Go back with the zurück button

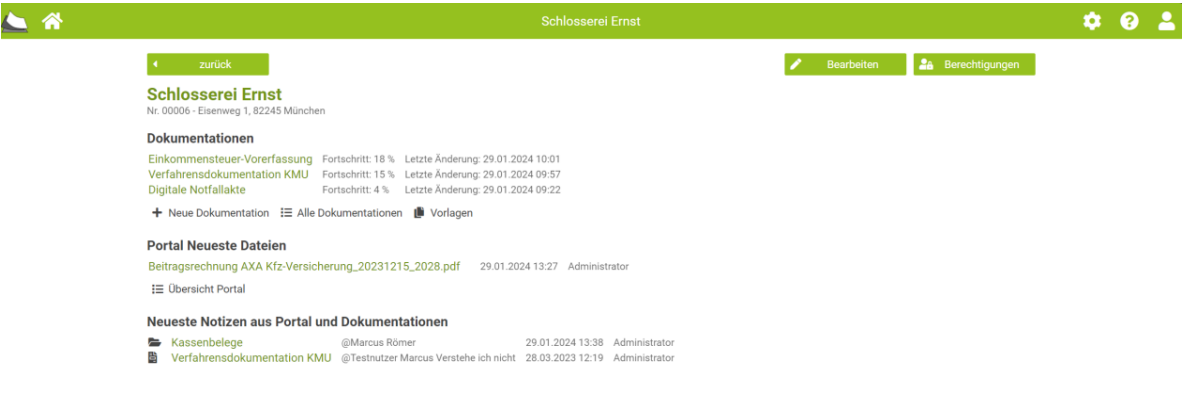pyautogui.click(x=208, y=65)
